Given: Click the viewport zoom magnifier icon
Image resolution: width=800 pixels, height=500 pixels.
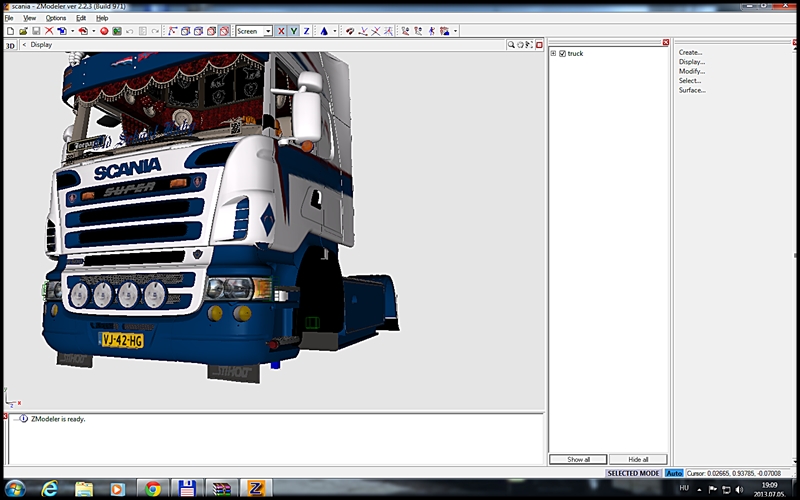Looking at the screenshot, I should tap(511, 45).
